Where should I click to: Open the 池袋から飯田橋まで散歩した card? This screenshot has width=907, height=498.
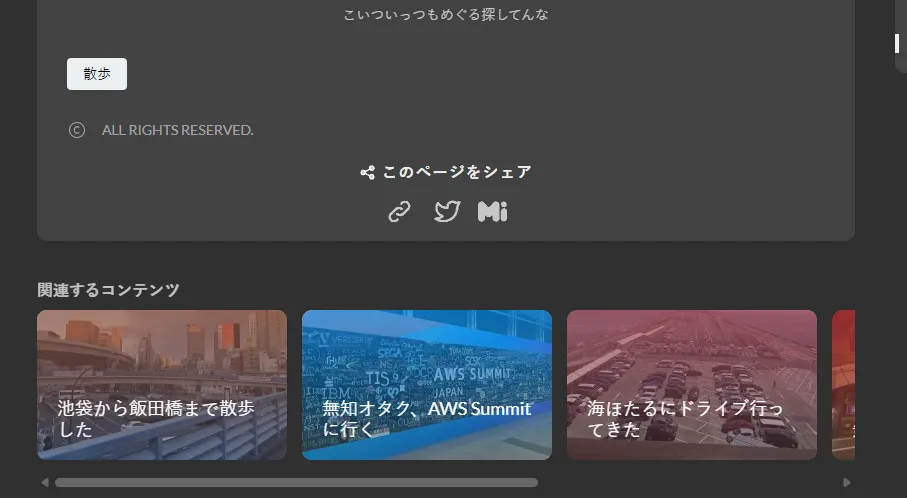click(162, 385)
